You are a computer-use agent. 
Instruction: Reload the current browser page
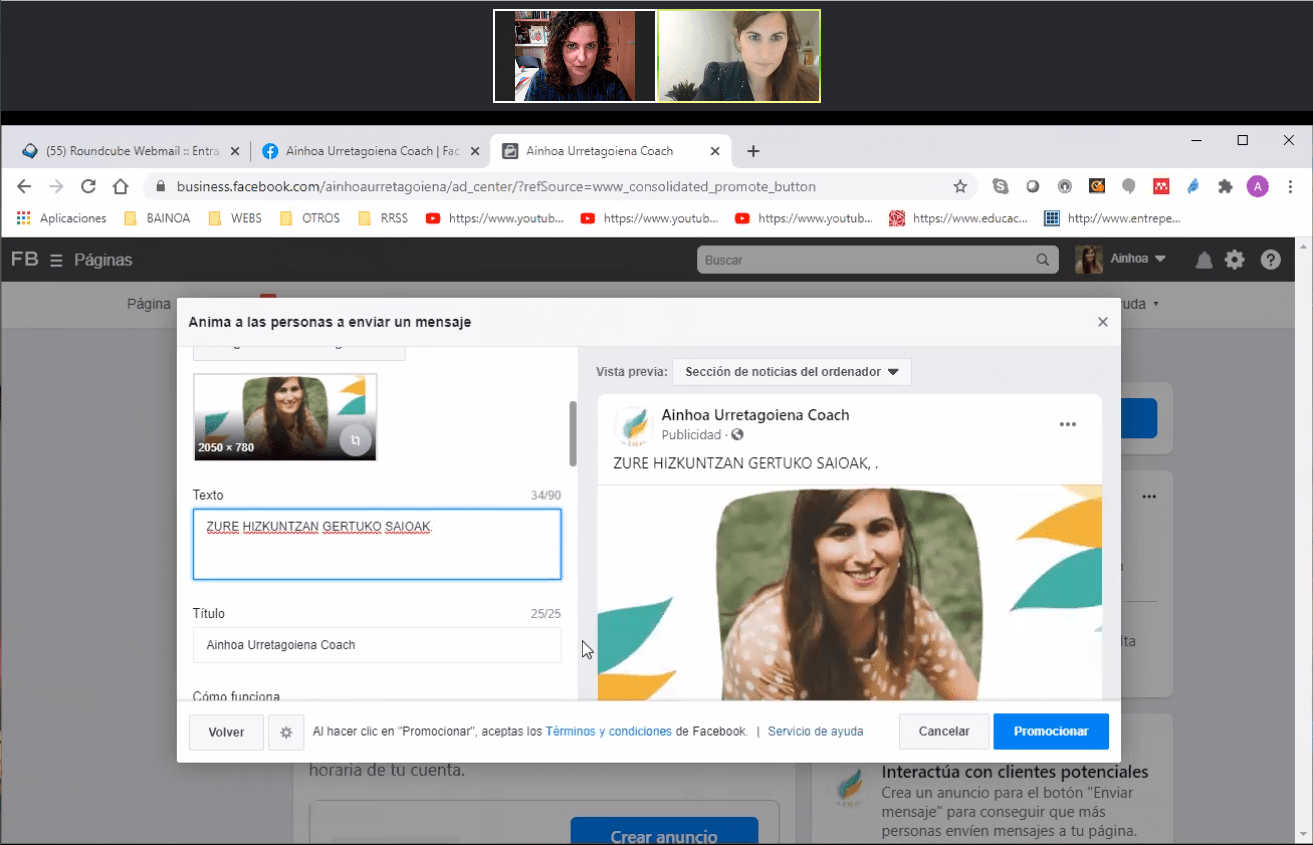[88, 186]
